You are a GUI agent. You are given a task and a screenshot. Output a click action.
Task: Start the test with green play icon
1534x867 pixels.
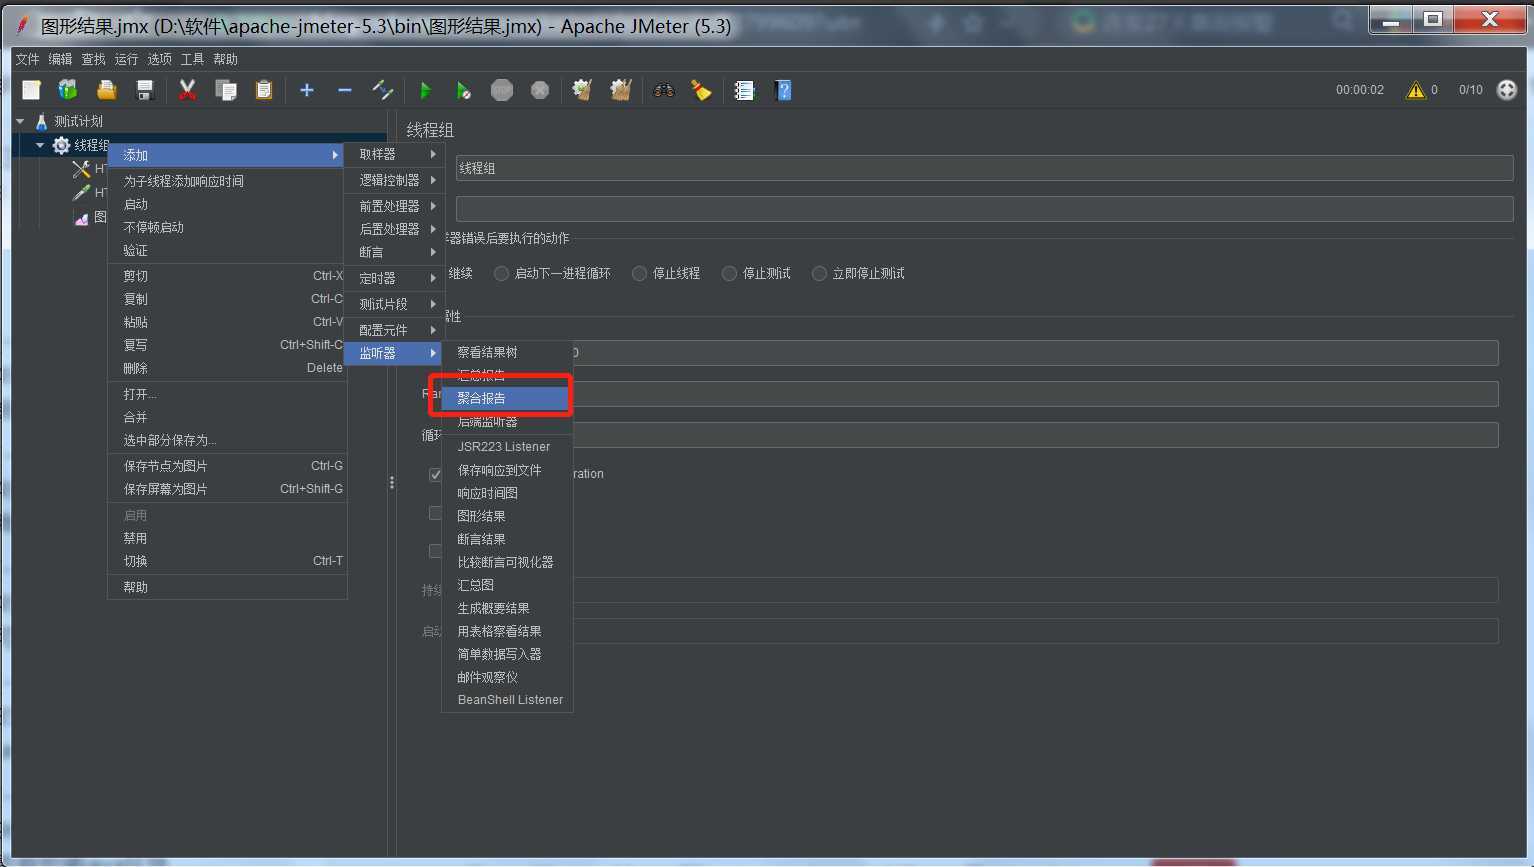pyautogui.click(x=425, y=90)
